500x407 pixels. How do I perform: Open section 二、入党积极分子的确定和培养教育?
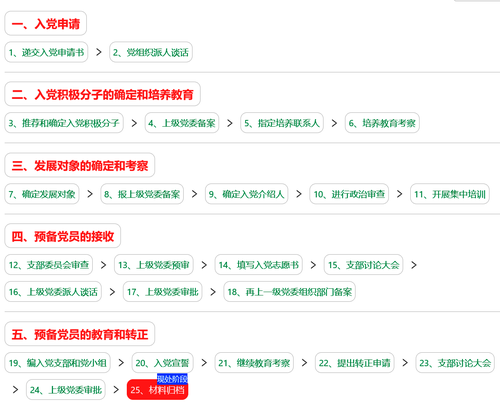click(102, 94)
